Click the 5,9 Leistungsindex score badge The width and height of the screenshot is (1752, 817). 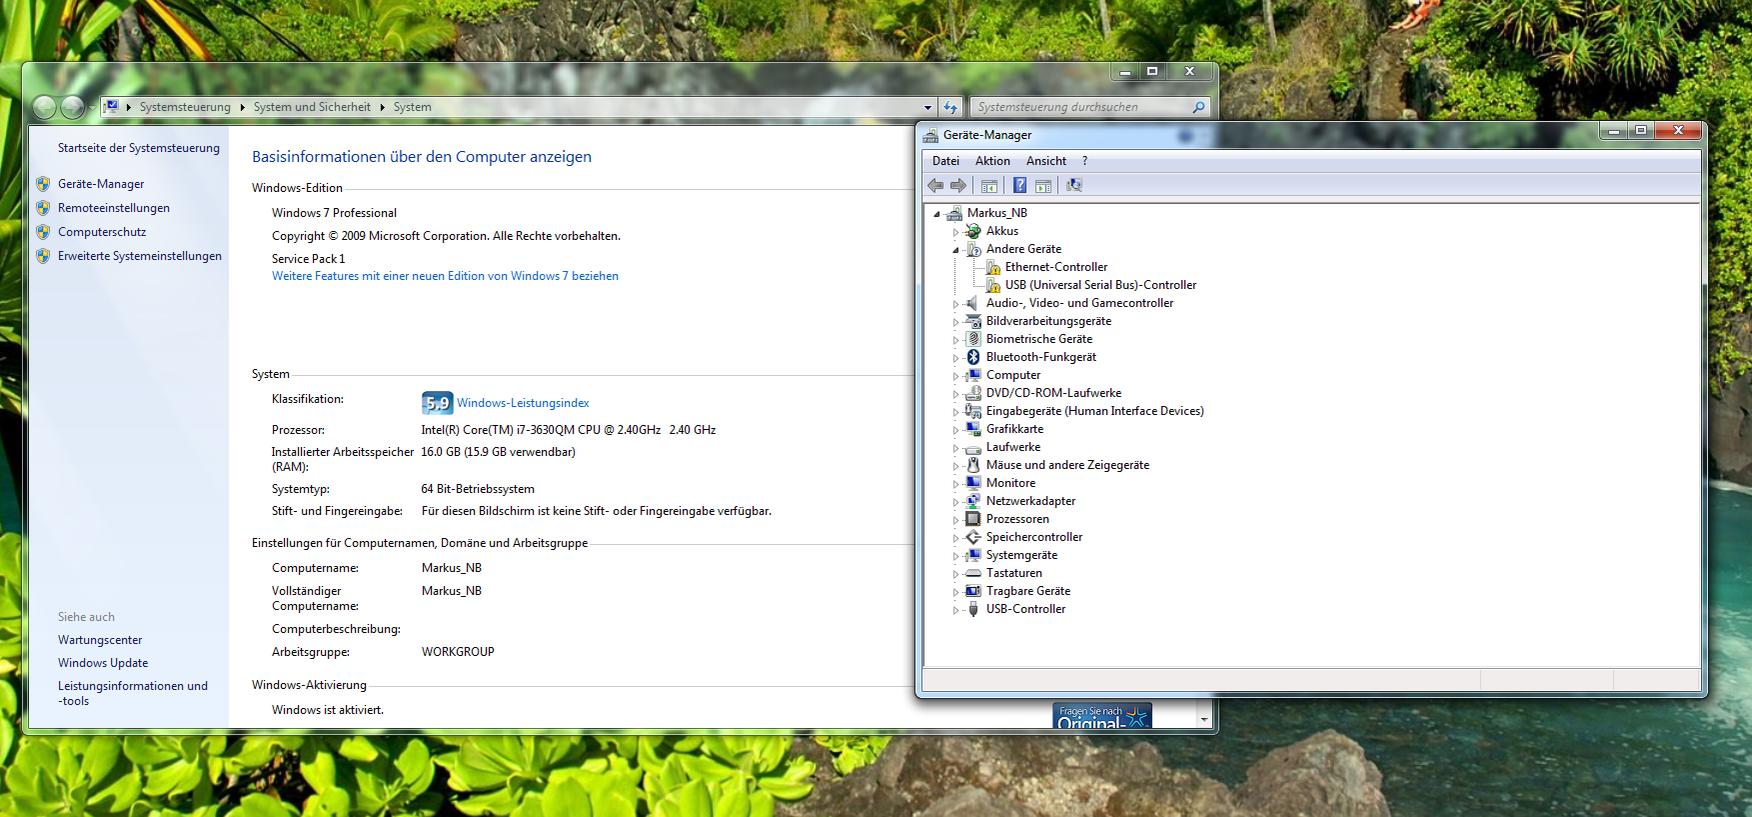(x=437, y=403)
